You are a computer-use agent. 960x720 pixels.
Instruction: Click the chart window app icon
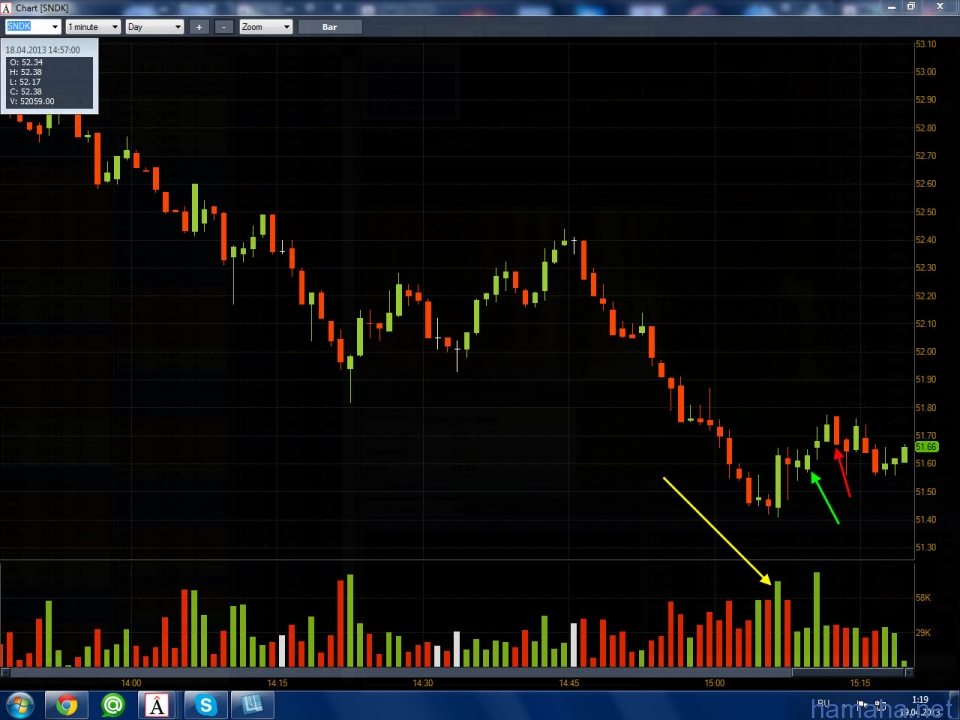pos(6,8)
